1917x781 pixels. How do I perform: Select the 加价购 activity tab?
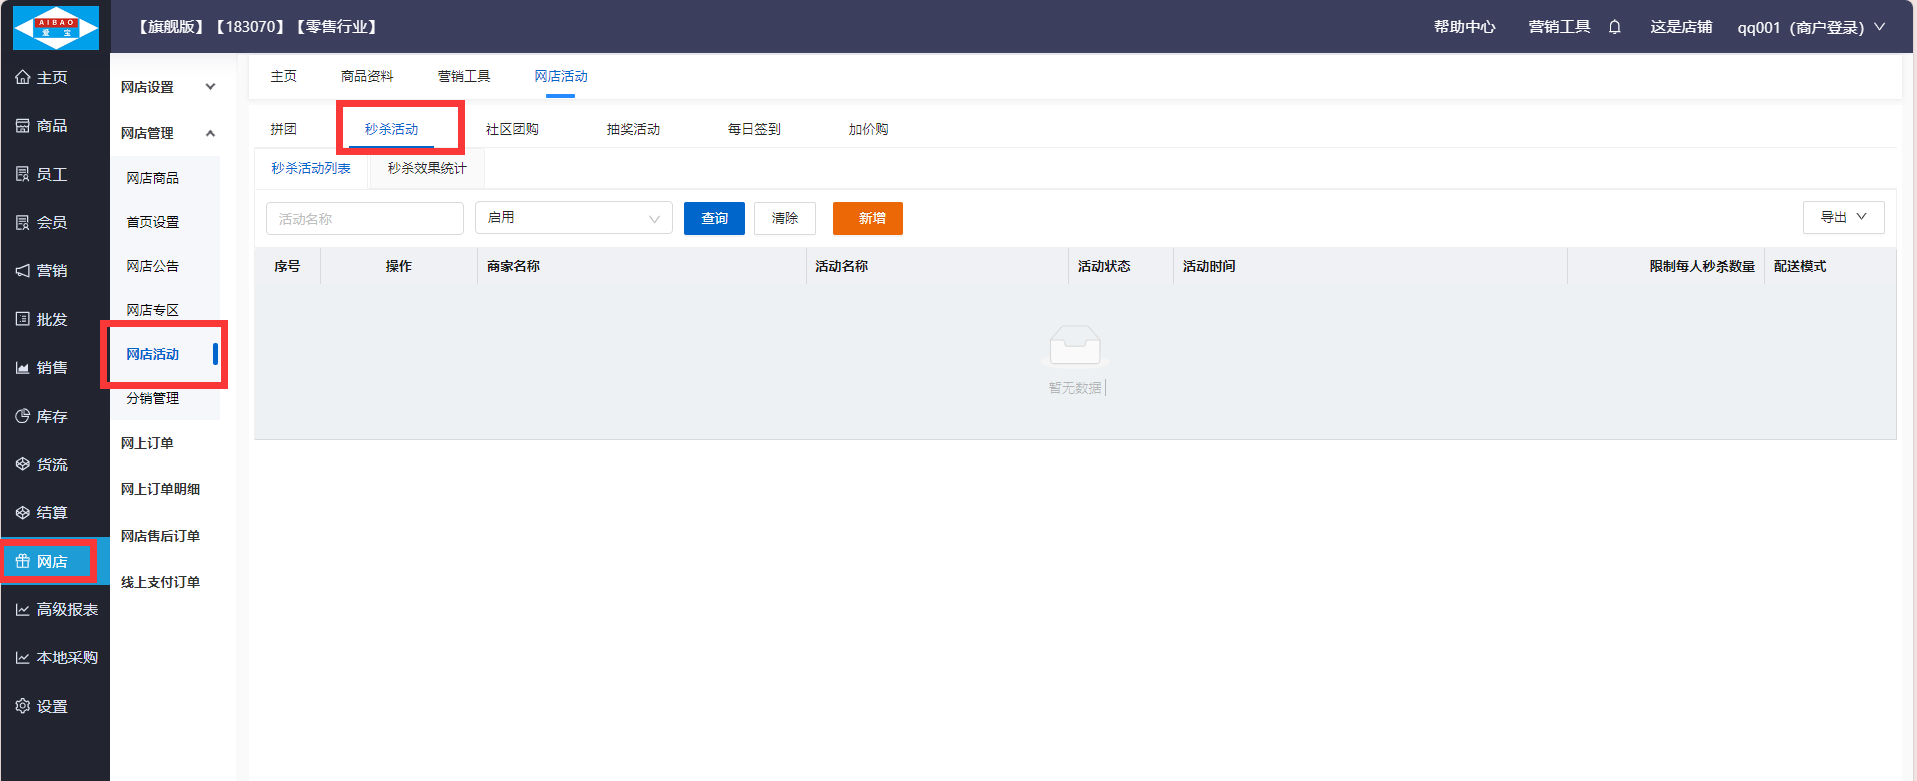tap(868, 129)
